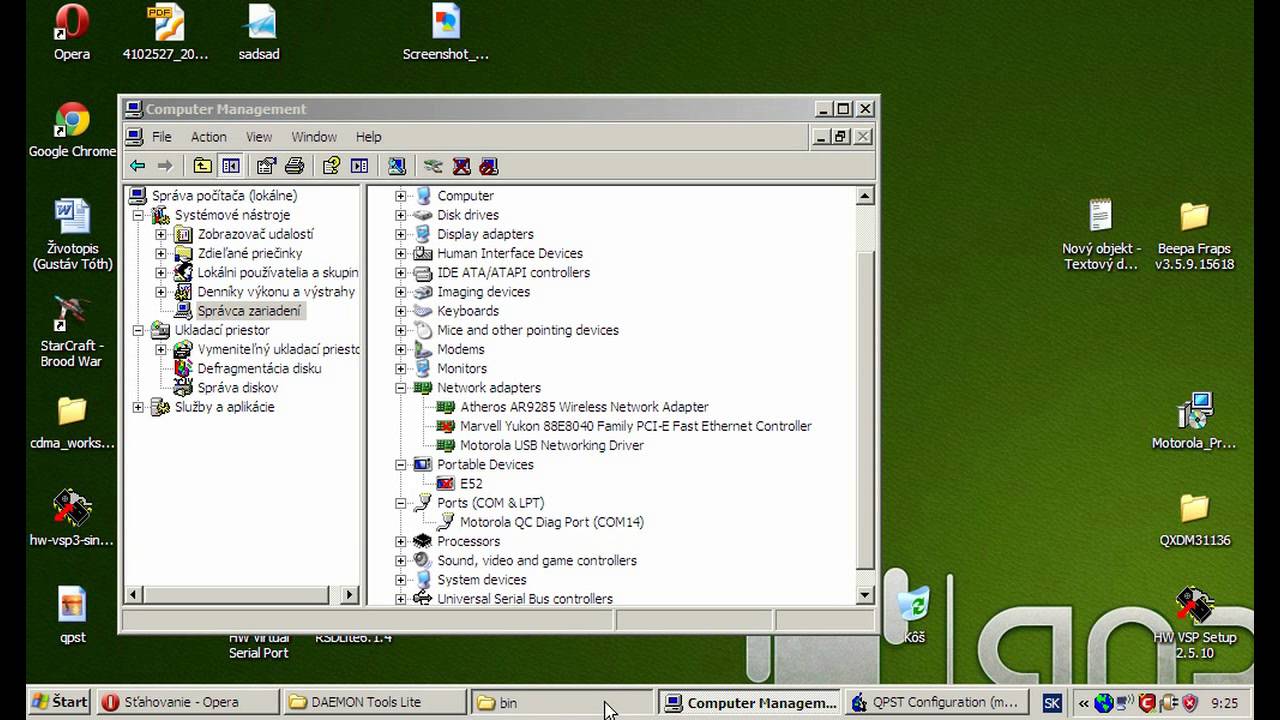Collapse the Portable Devices category
This screenshot has height=720, width=1280.
401,465
